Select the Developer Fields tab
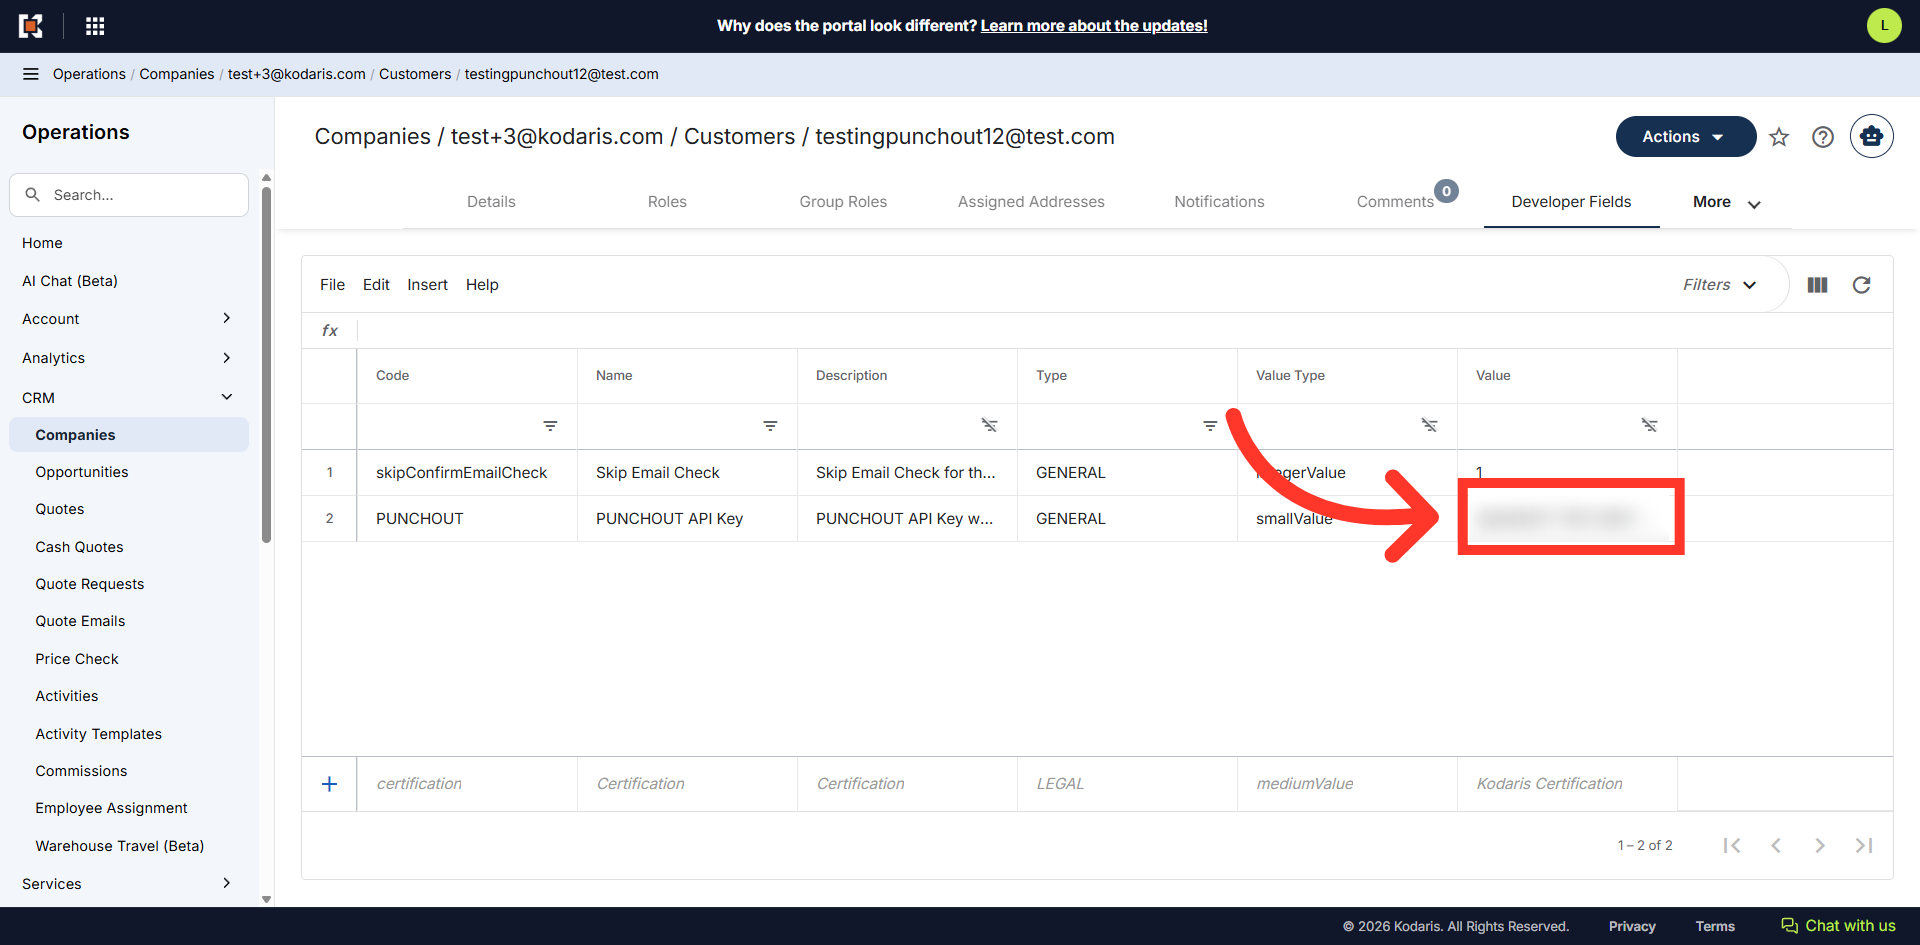The width and height of the screenshot is (1920, 945). (x=1571, y=202)
